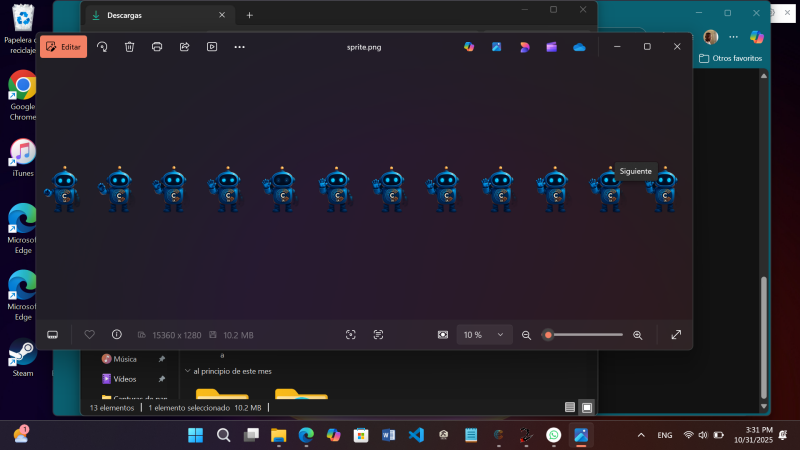Start slideshow with the play icon
800x450 pixels.
click(212, 47)
